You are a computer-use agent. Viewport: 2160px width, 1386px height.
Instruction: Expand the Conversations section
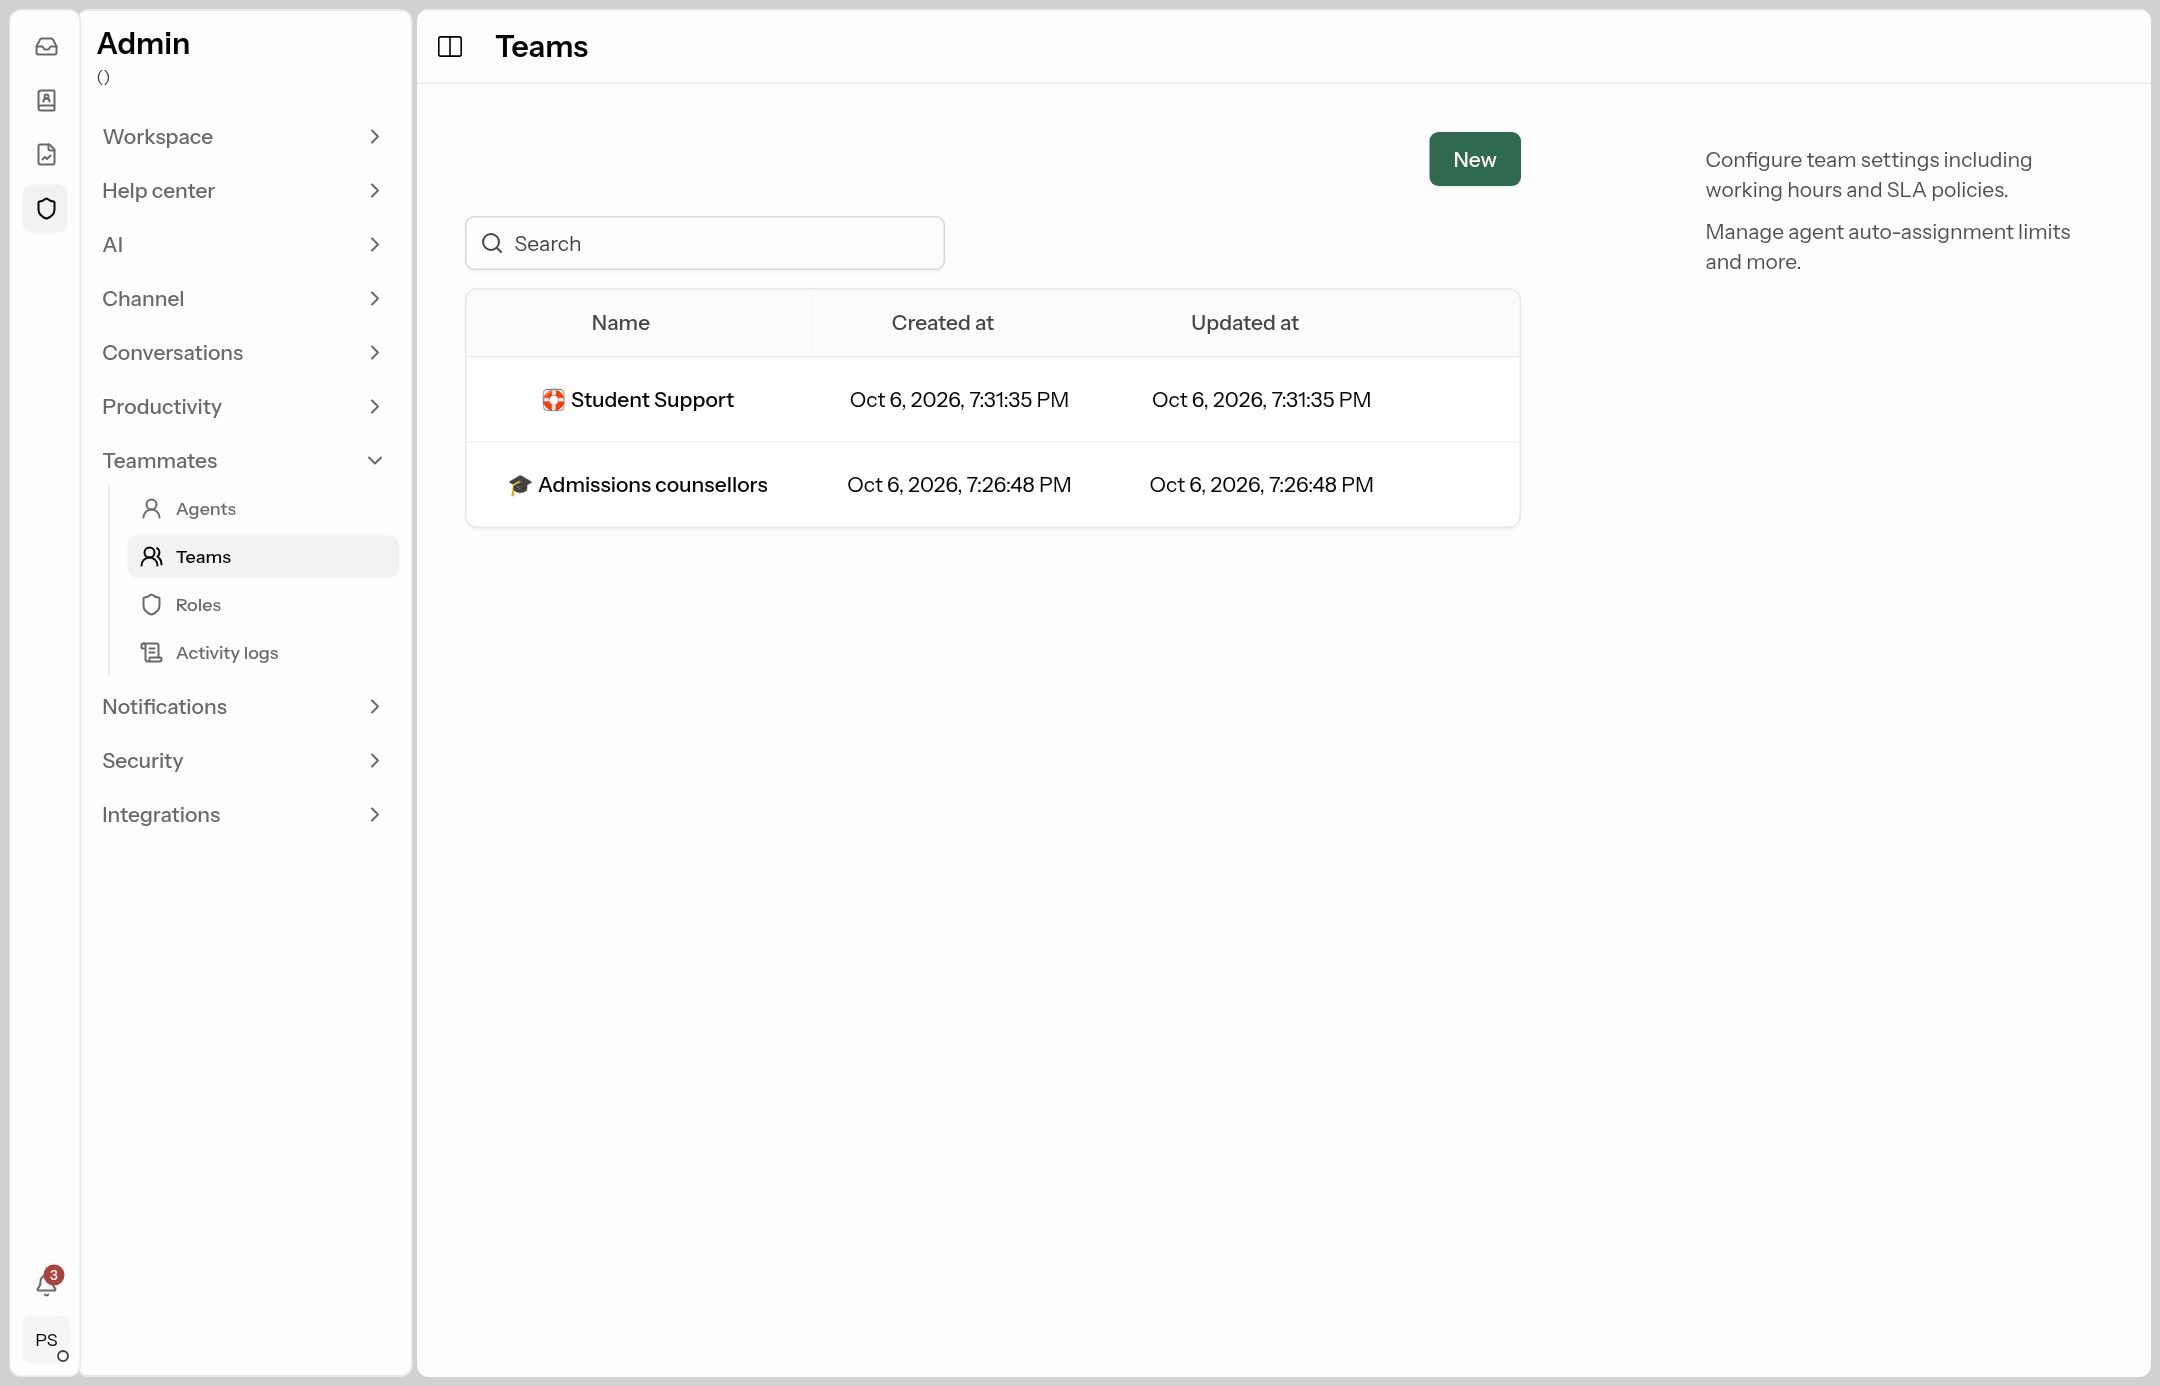243,353
